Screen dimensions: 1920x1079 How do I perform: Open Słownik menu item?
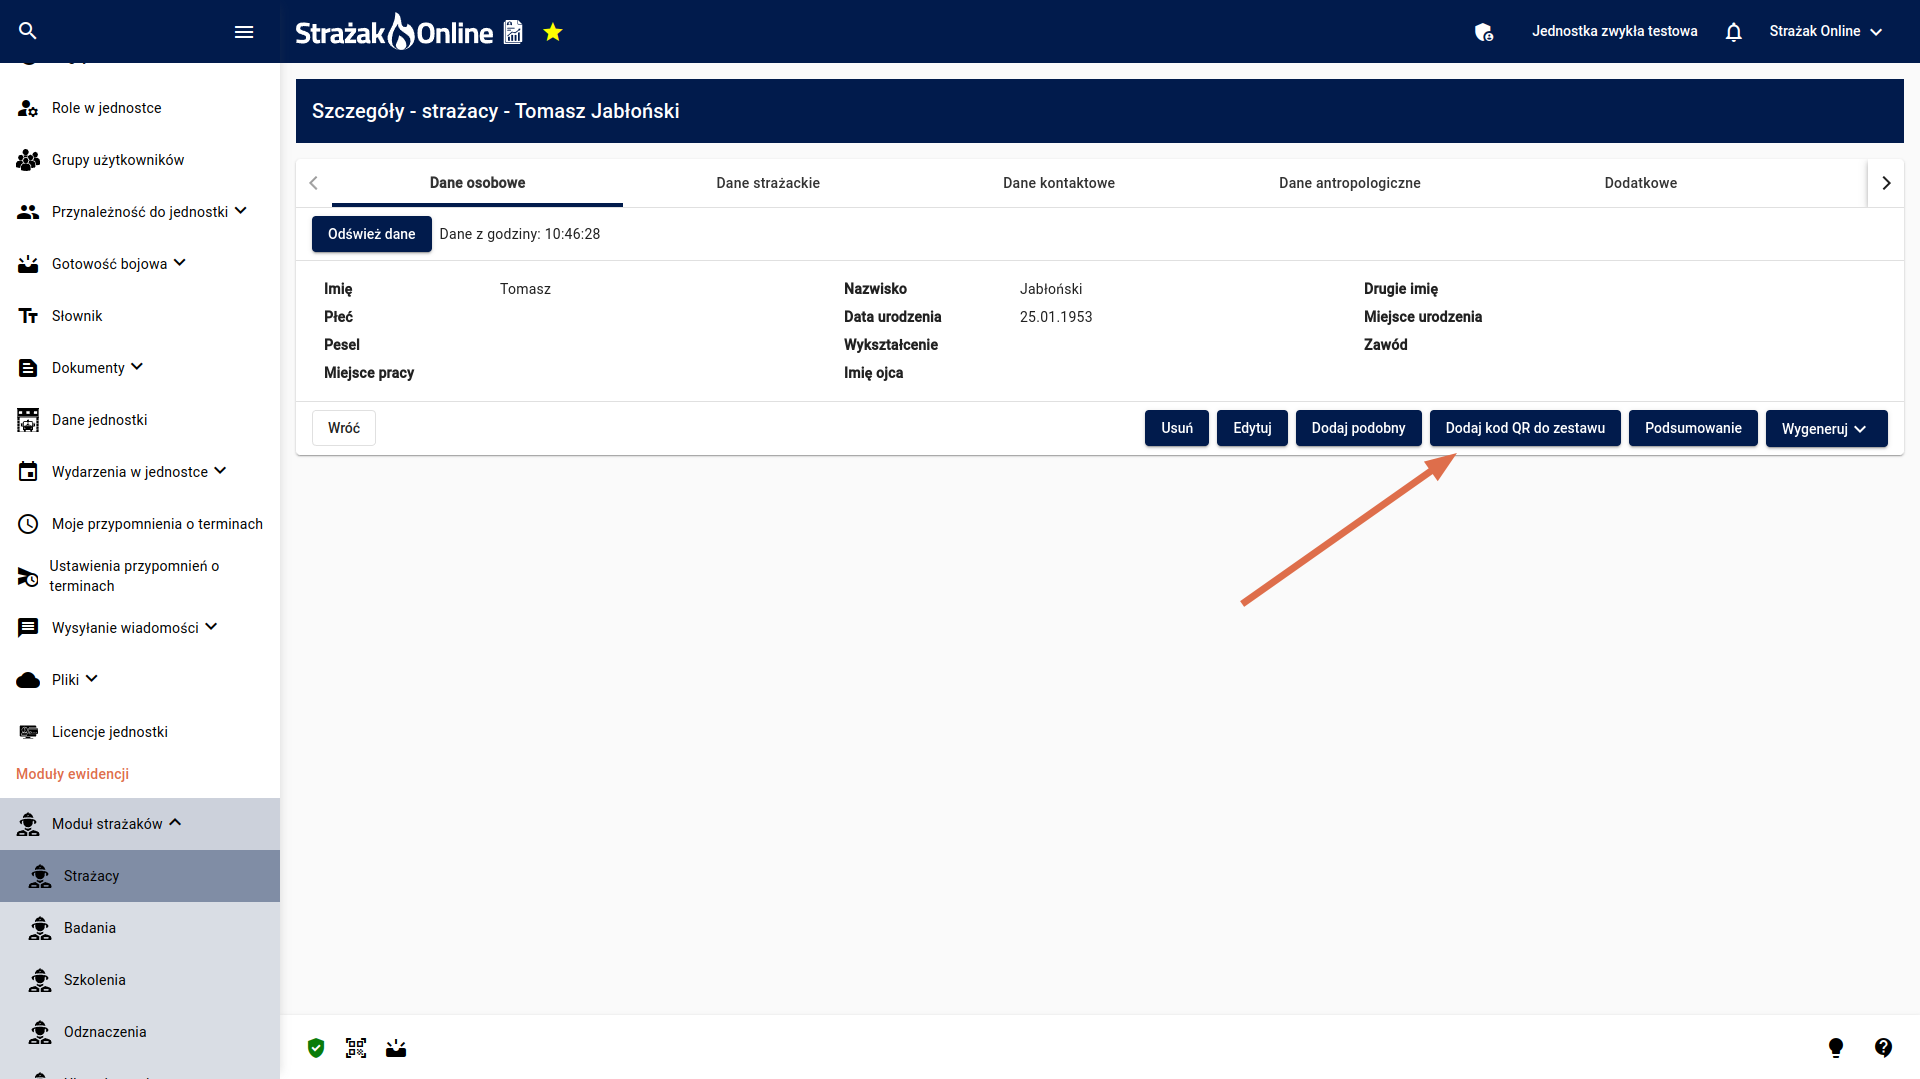[x=140, y=316]
